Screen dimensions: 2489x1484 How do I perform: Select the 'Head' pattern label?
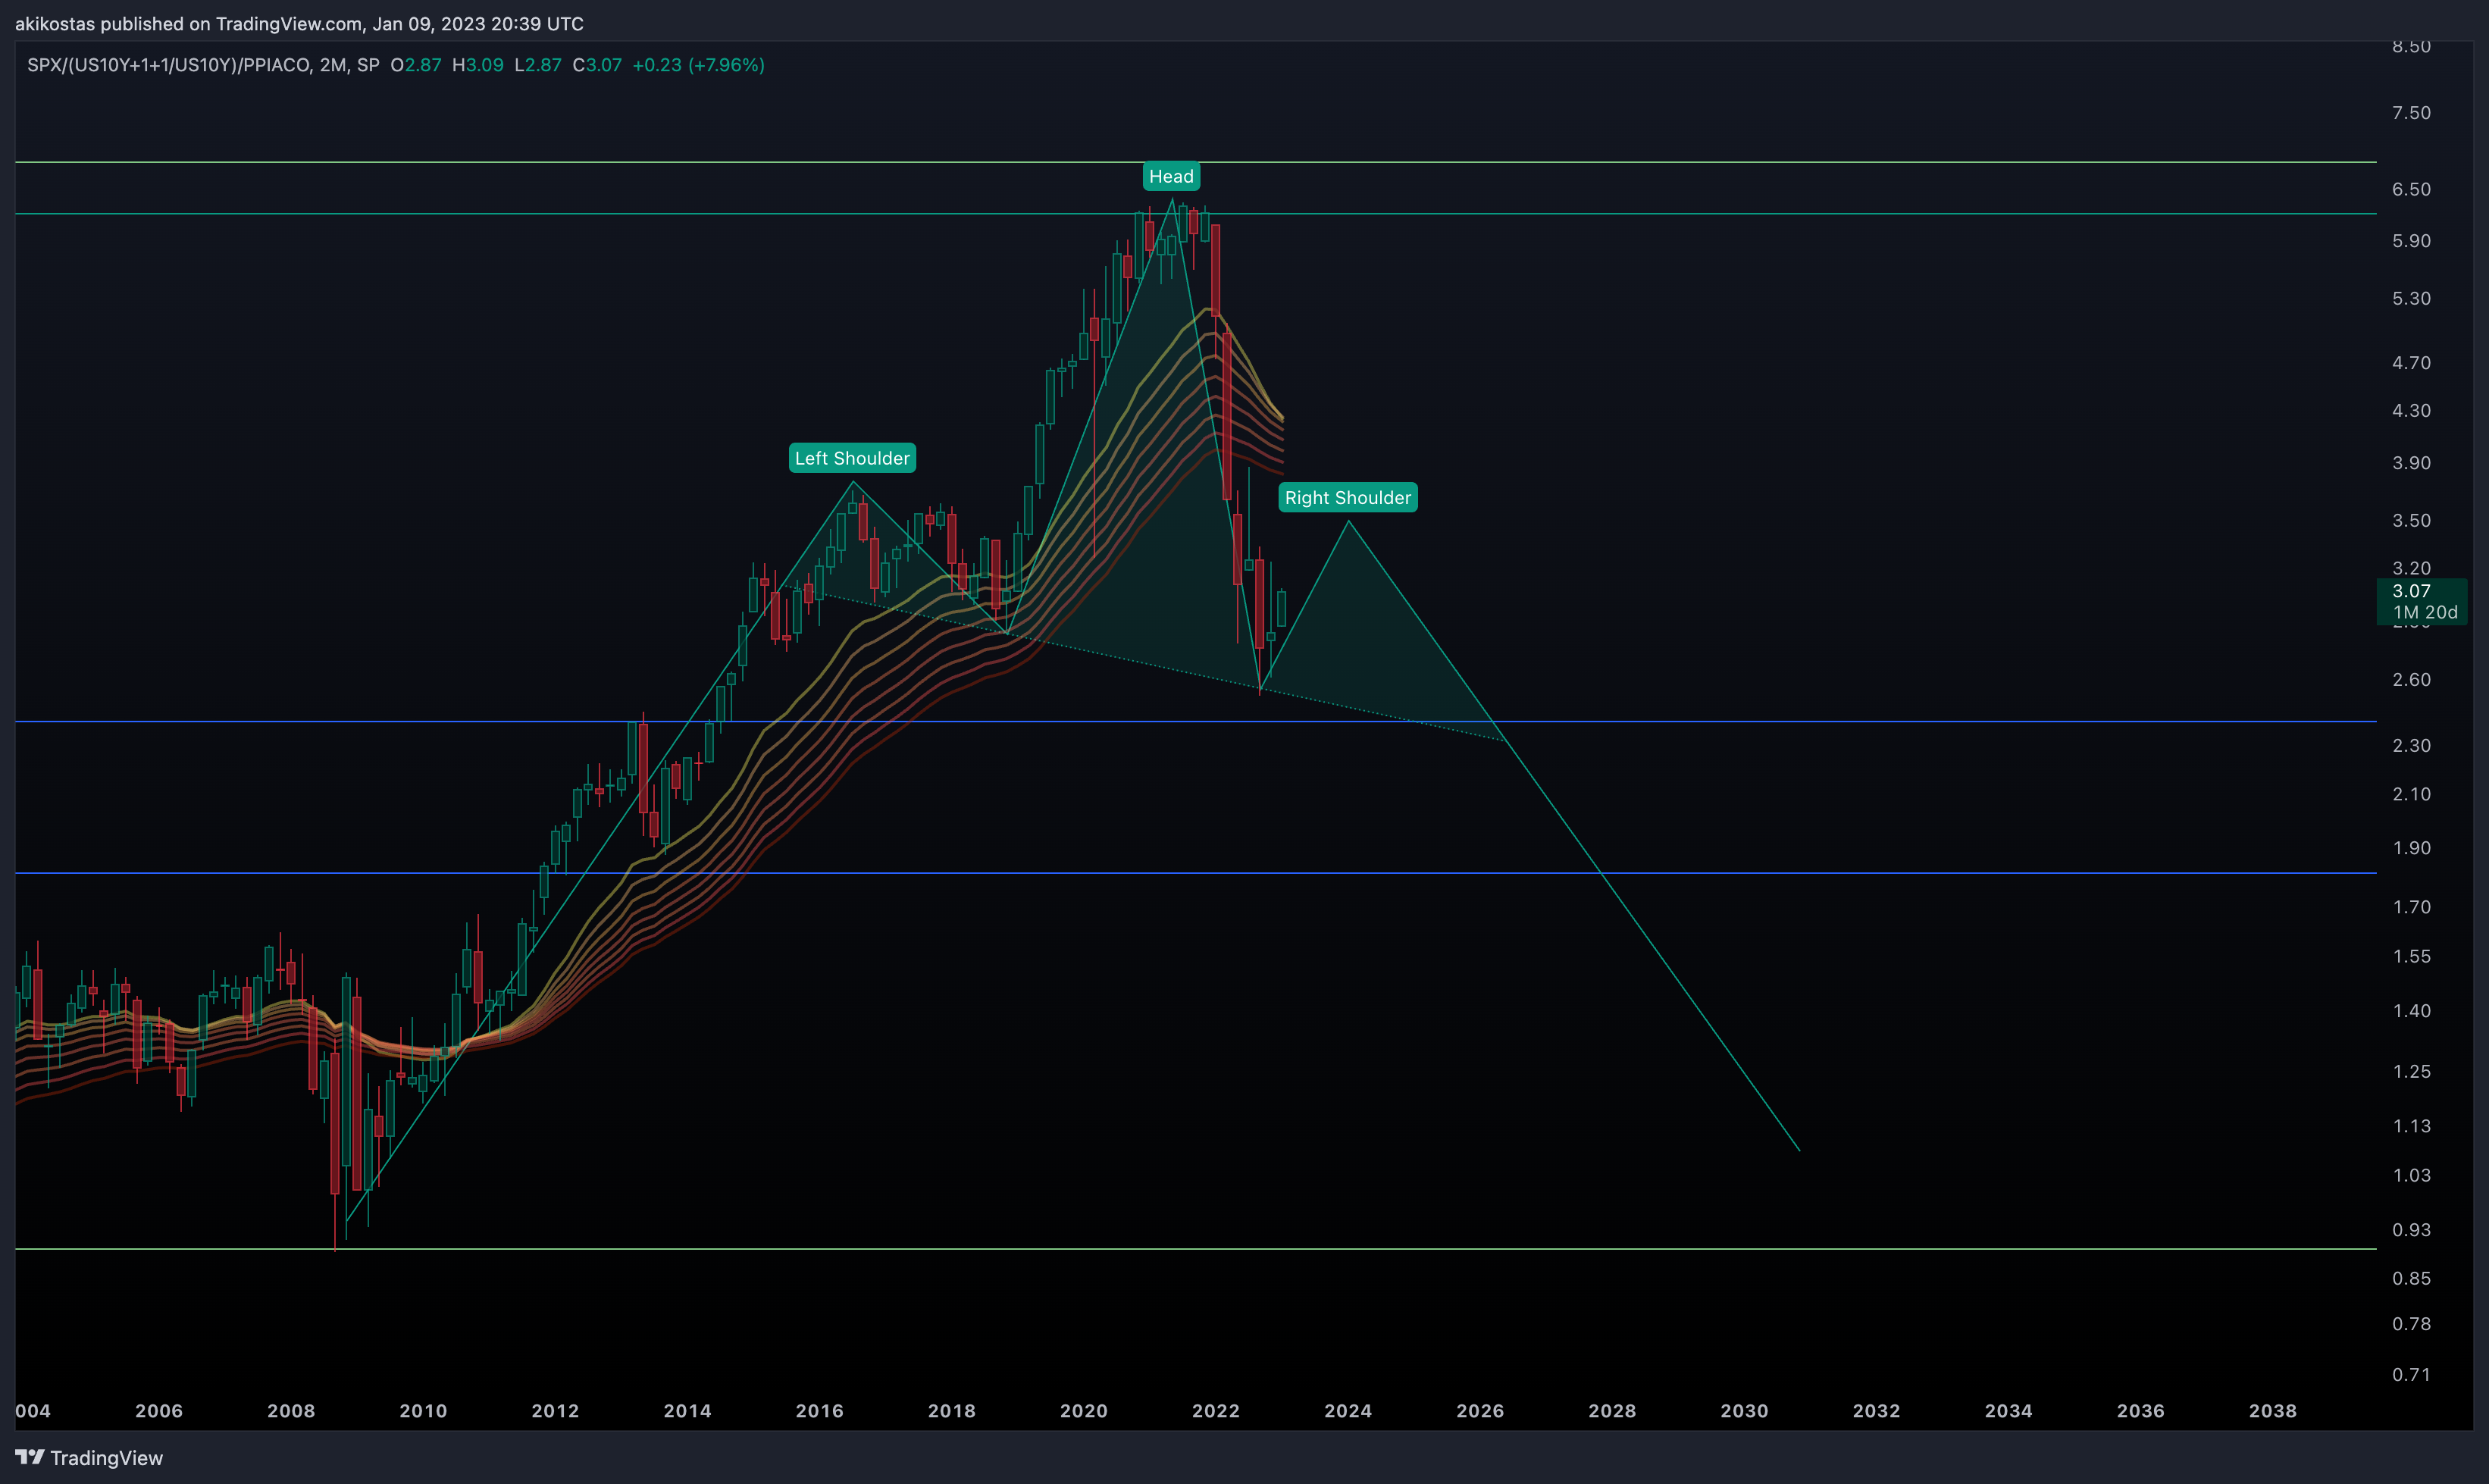1171,176
